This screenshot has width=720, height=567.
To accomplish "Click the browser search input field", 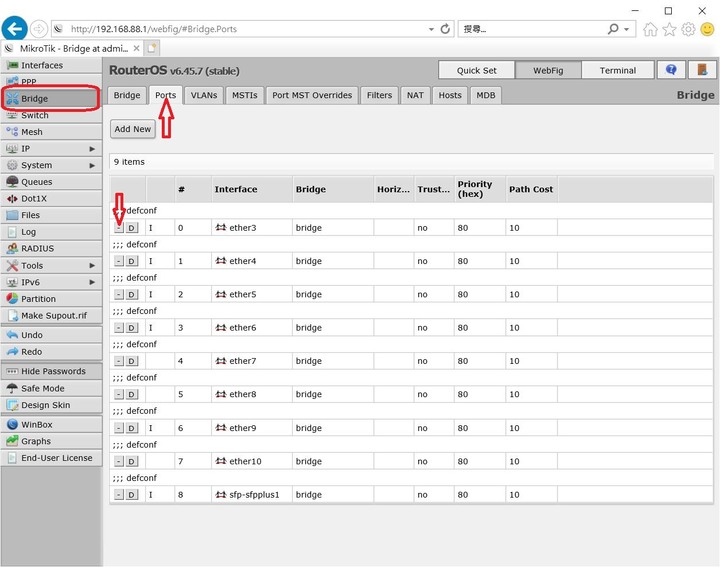I will coord(533,29).
